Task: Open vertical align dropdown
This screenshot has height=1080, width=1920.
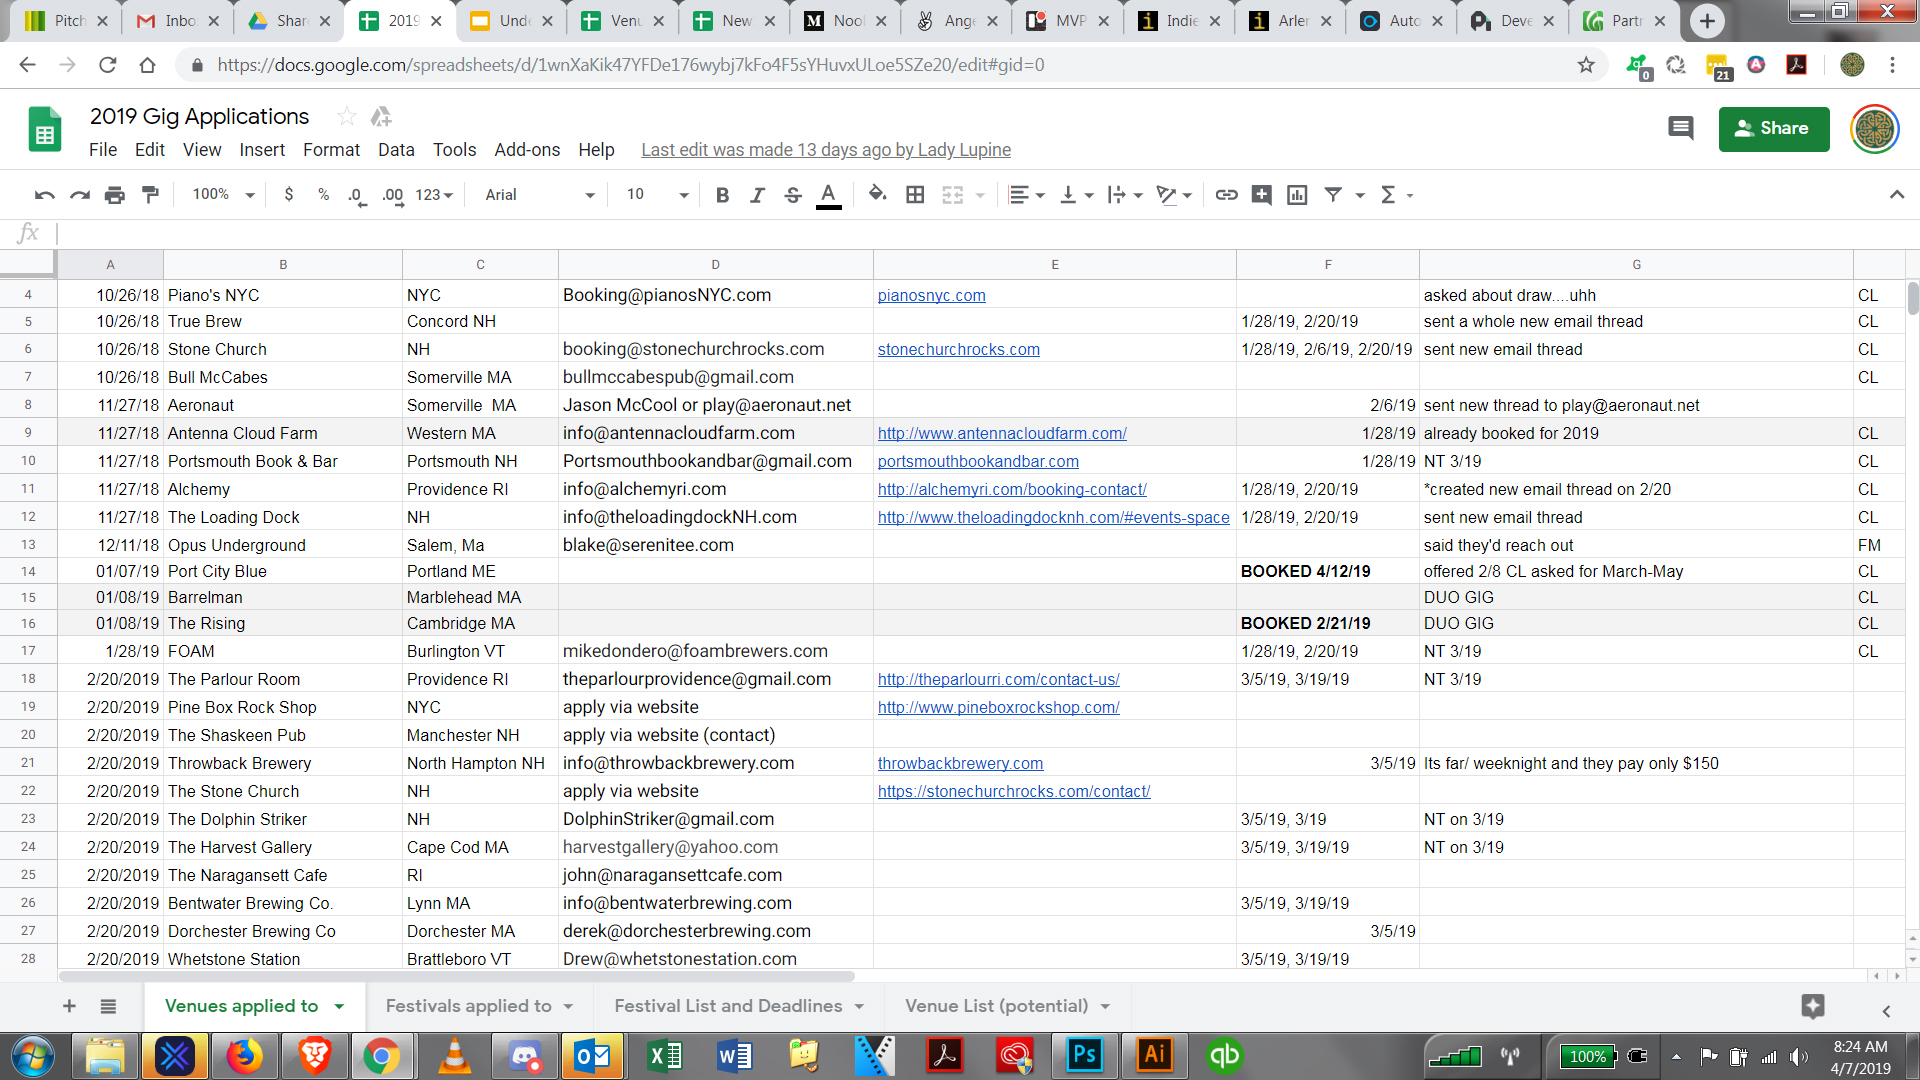Action: [1076, 195]
